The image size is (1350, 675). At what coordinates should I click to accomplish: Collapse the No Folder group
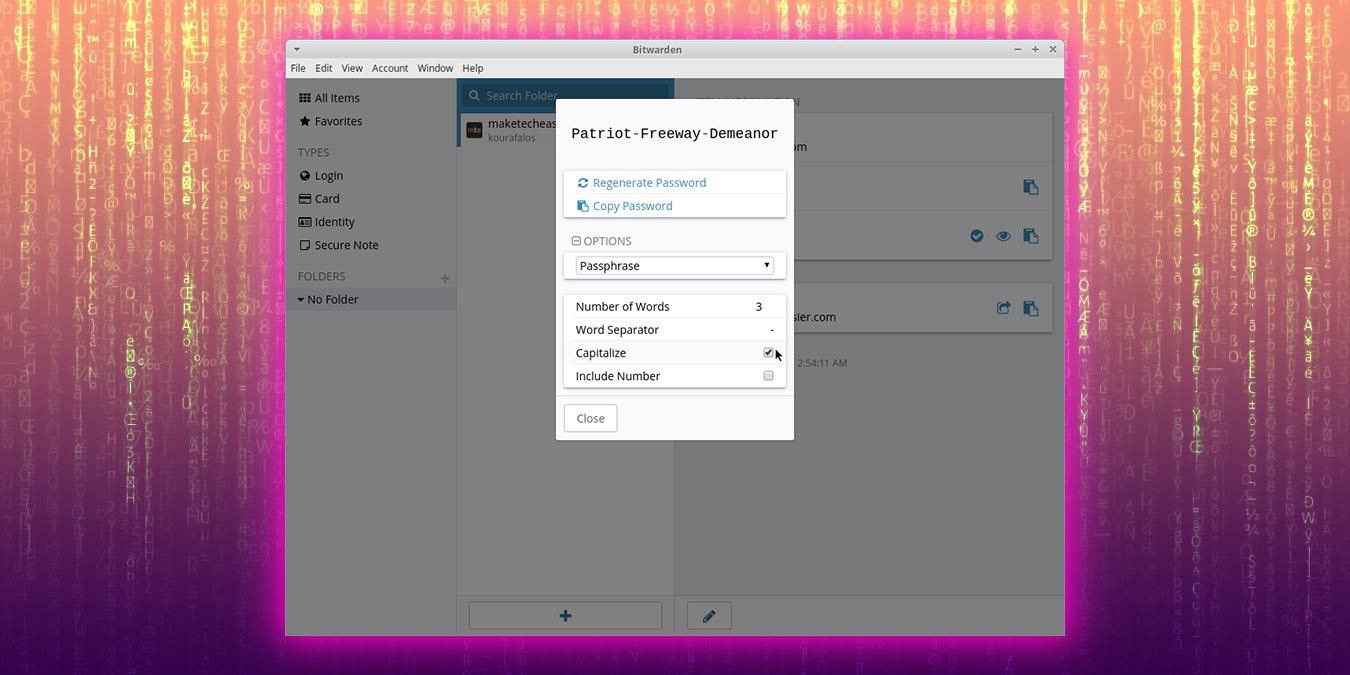tap(299, 299)
